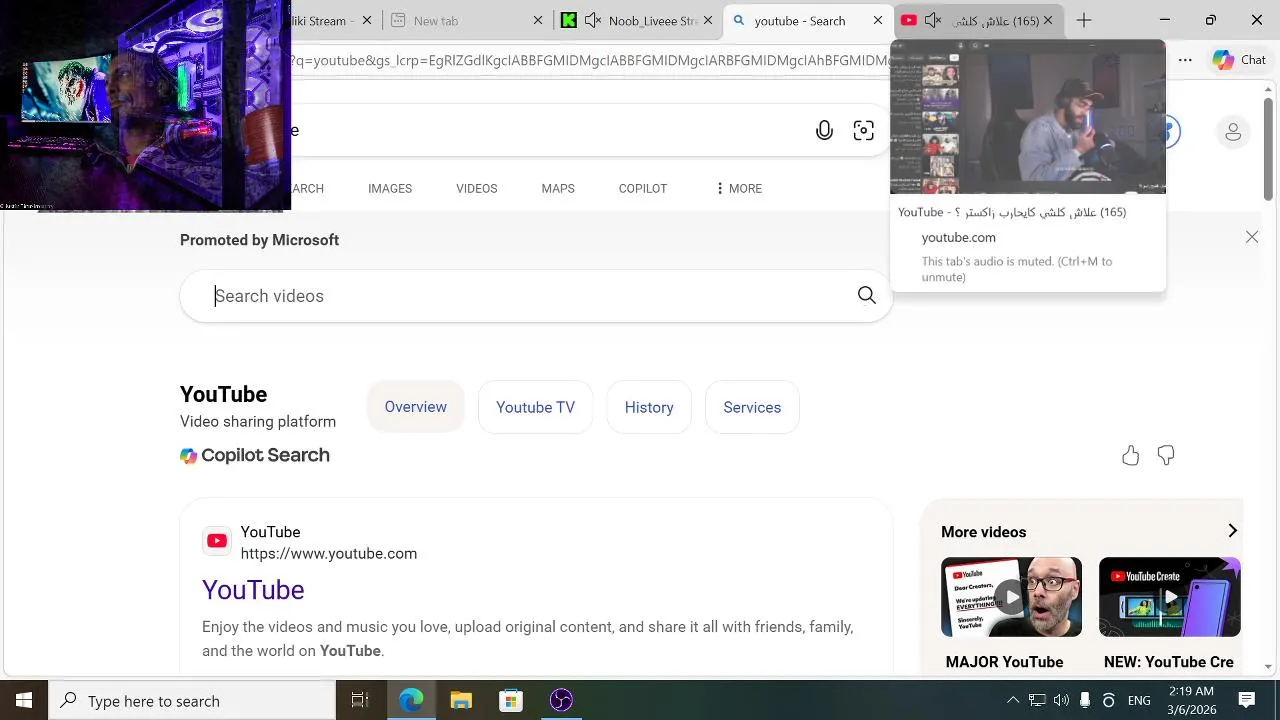The width and height of the screenshot is (1280, 720).
Task: Switch to MAPS search tab
Action: click(x=558, y=188)
